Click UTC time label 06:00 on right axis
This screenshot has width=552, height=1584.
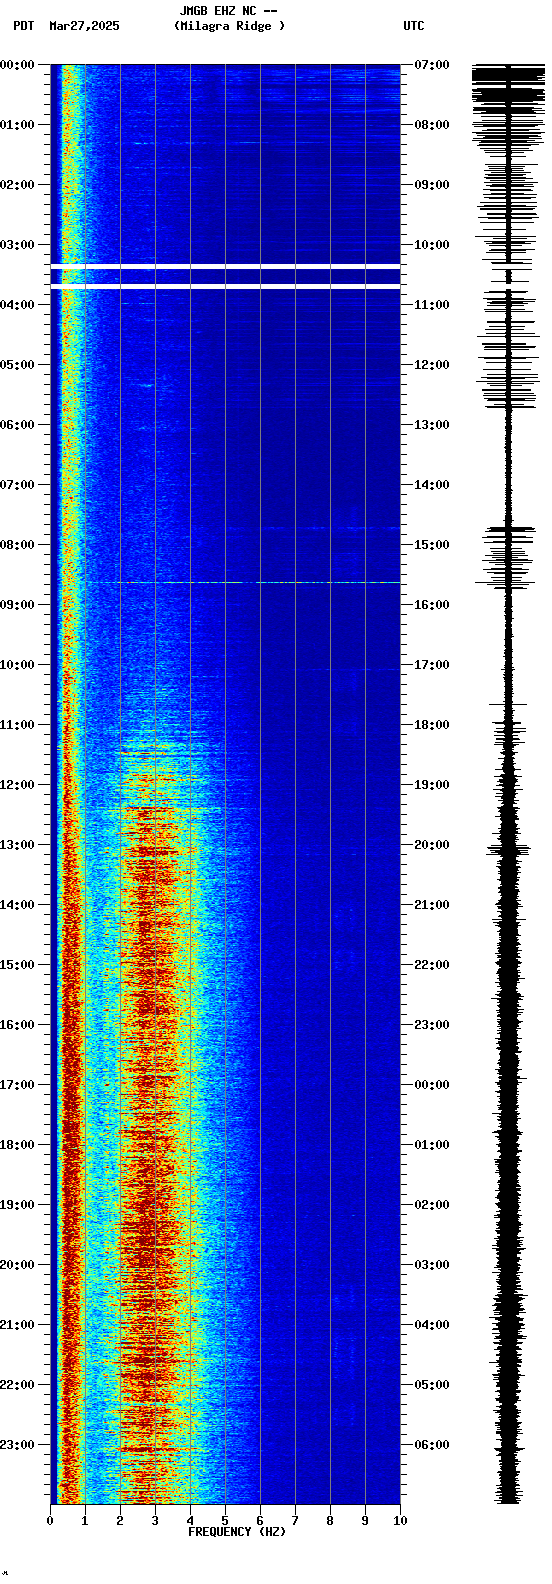coord(432,1445)
